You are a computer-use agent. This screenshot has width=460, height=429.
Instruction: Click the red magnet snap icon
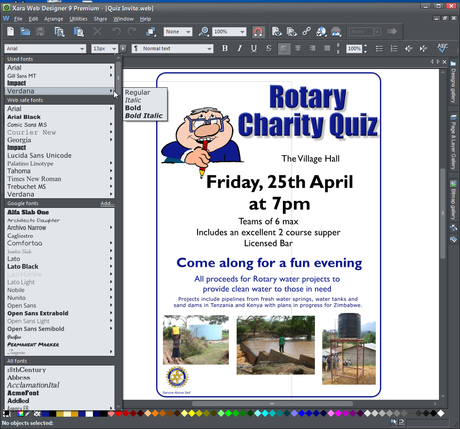click(258, 32)
